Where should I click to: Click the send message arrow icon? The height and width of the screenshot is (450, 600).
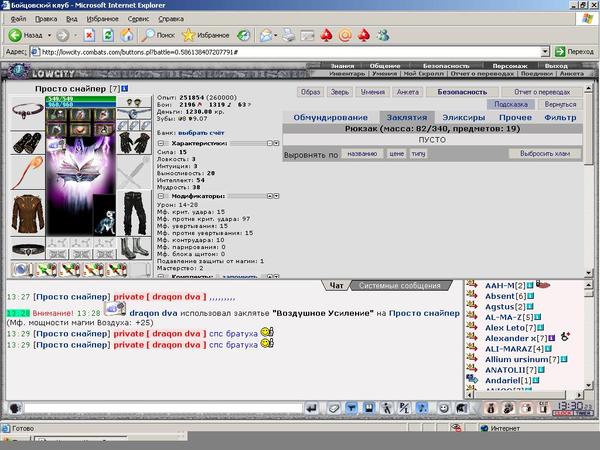tap(311, 408)
